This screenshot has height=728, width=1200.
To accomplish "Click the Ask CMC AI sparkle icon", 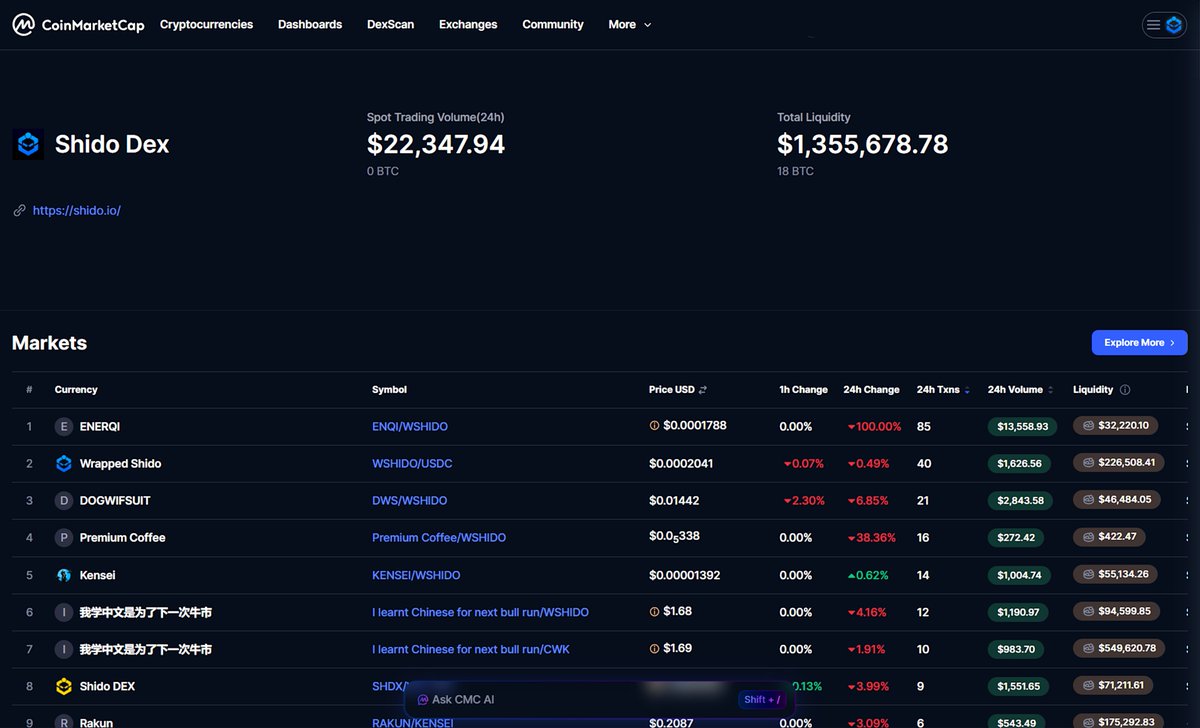I will tap(423, 700).
